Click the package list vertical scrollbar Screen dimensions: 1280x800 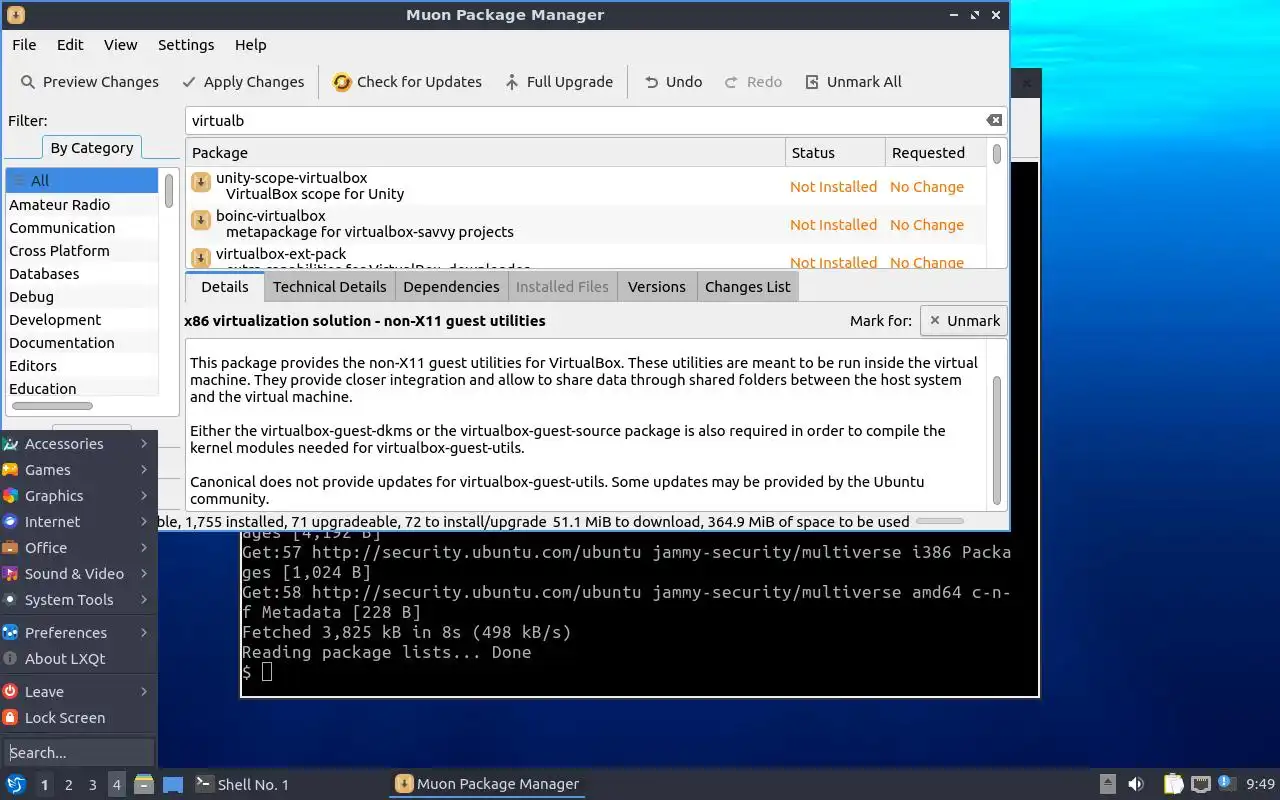point(997,154)
